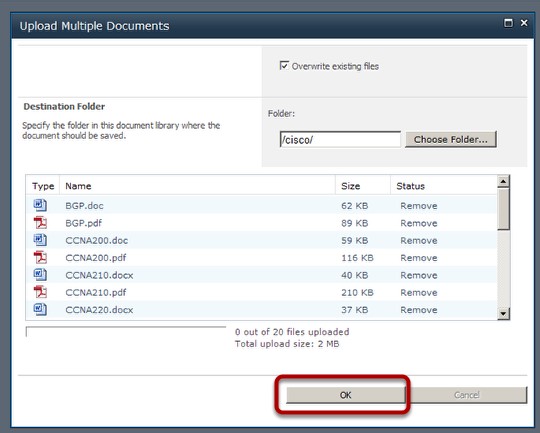Click the Type column header
540x433 pixels.
tap(43, 186)
